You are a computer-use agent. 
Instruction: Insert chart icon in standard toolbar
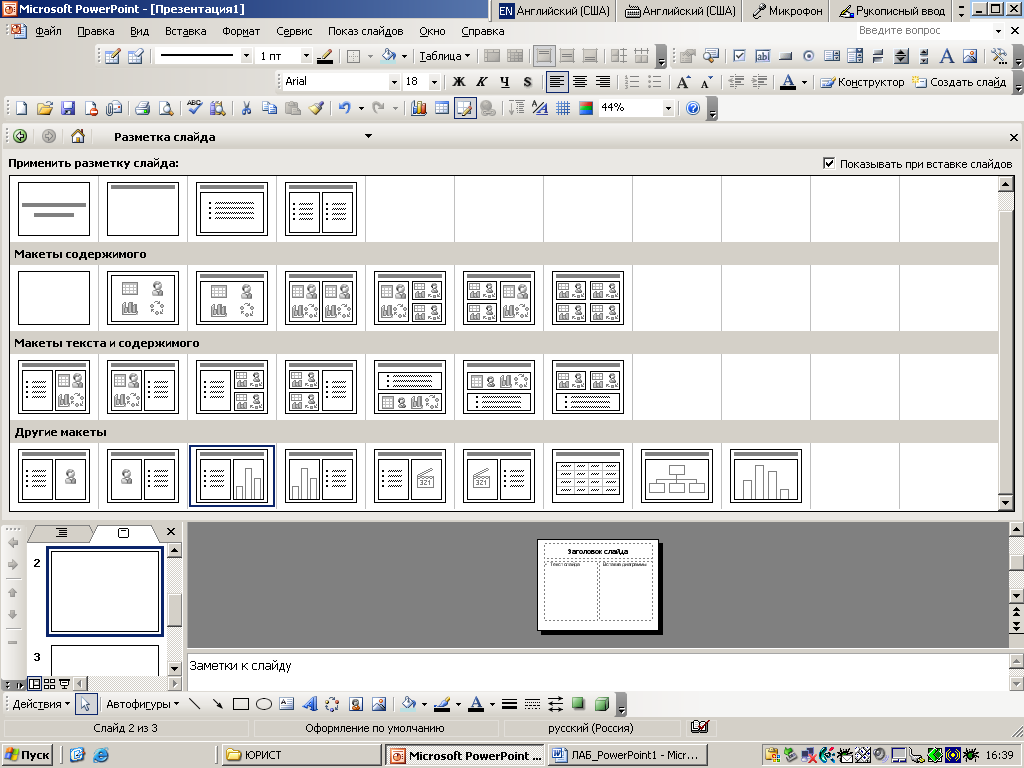pyautogui.click(x=419, y=108)
